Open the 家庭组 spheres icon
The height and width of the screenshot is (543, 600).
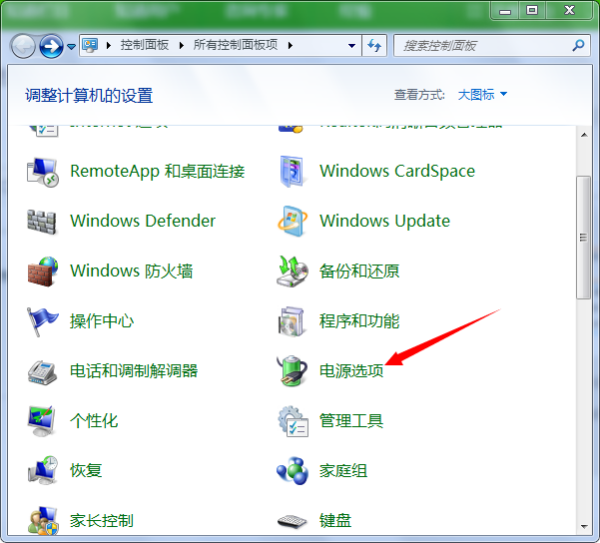click(x=292, y=471)
